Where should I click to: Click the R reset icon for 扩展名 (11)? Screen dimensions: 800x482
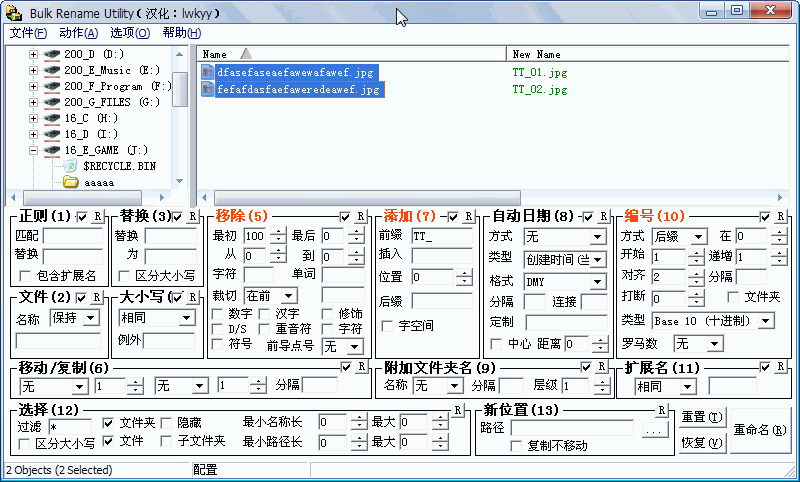[x=780, y=366]
